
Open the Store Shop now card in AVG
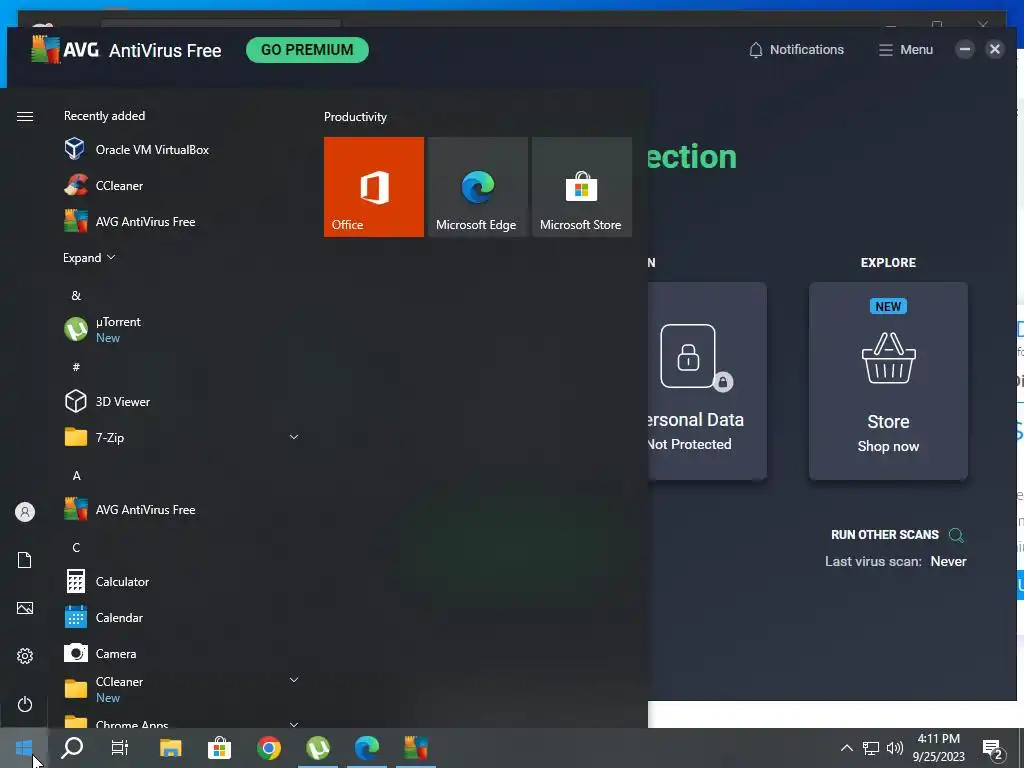coord(888,381)
